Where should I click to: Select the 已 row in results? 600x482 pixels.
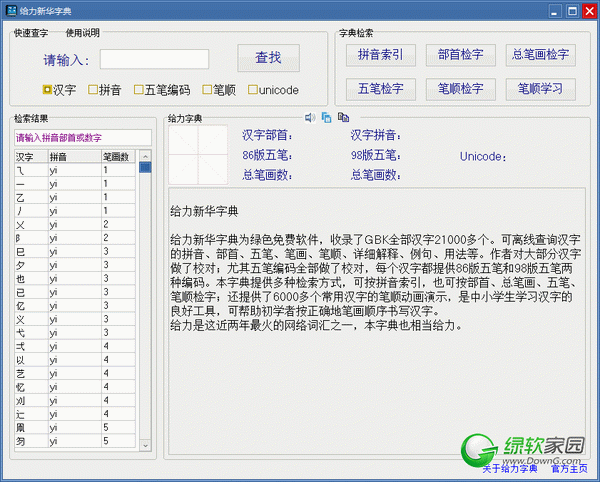click(x=75, y=292)
